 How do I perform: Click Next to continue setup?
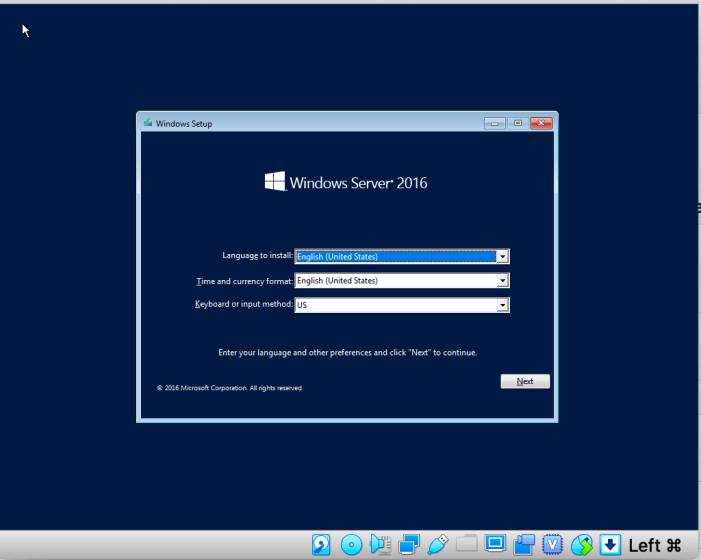click(525, 381)
